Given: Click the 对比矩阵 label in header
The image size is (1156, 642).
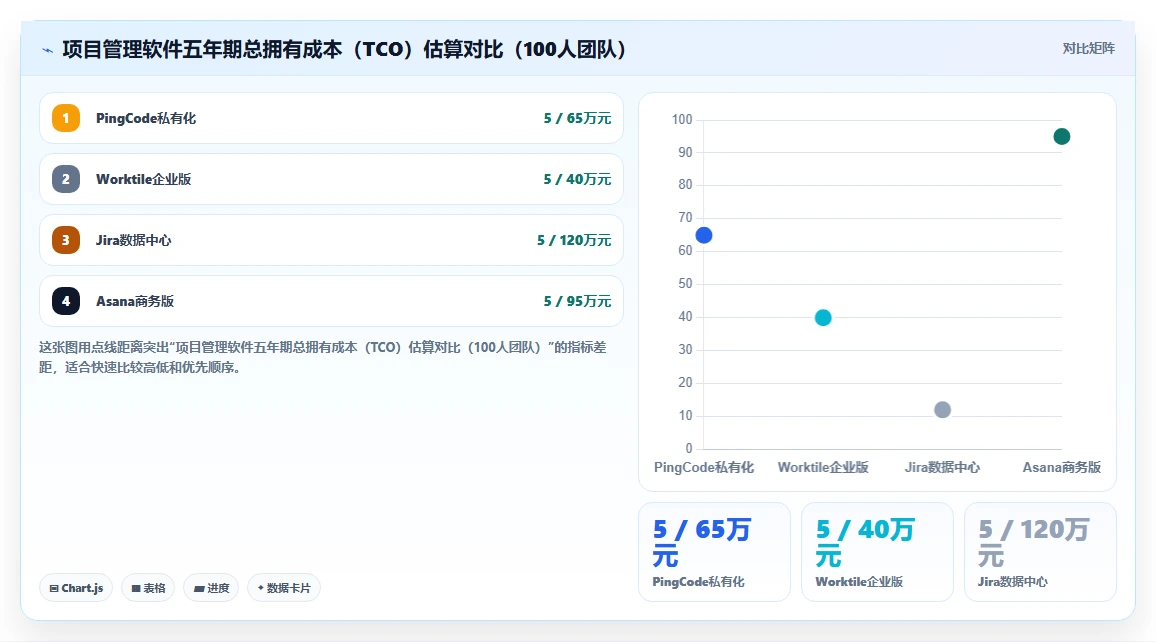Looking at the screenshot, I should (x=1088, y=49).
